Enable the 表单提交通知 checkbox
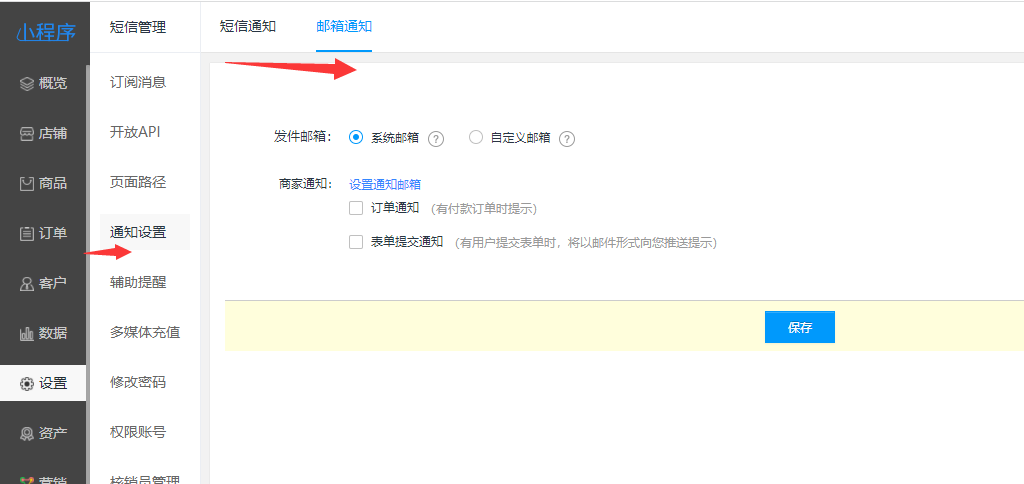 tap(356, 242)
